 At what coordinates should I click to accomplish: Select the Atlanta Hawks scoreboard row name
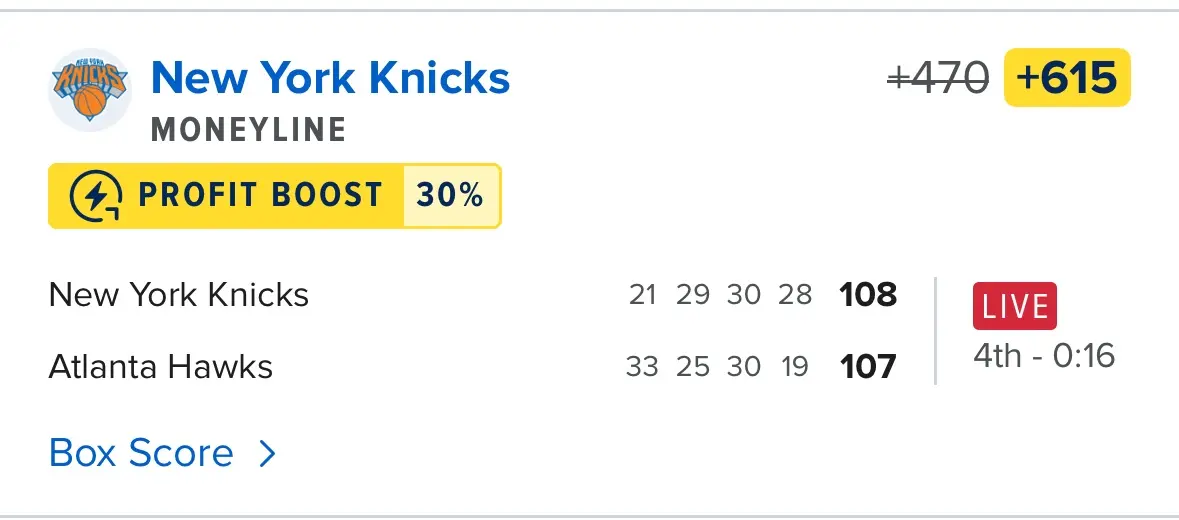tap(161, 366)
